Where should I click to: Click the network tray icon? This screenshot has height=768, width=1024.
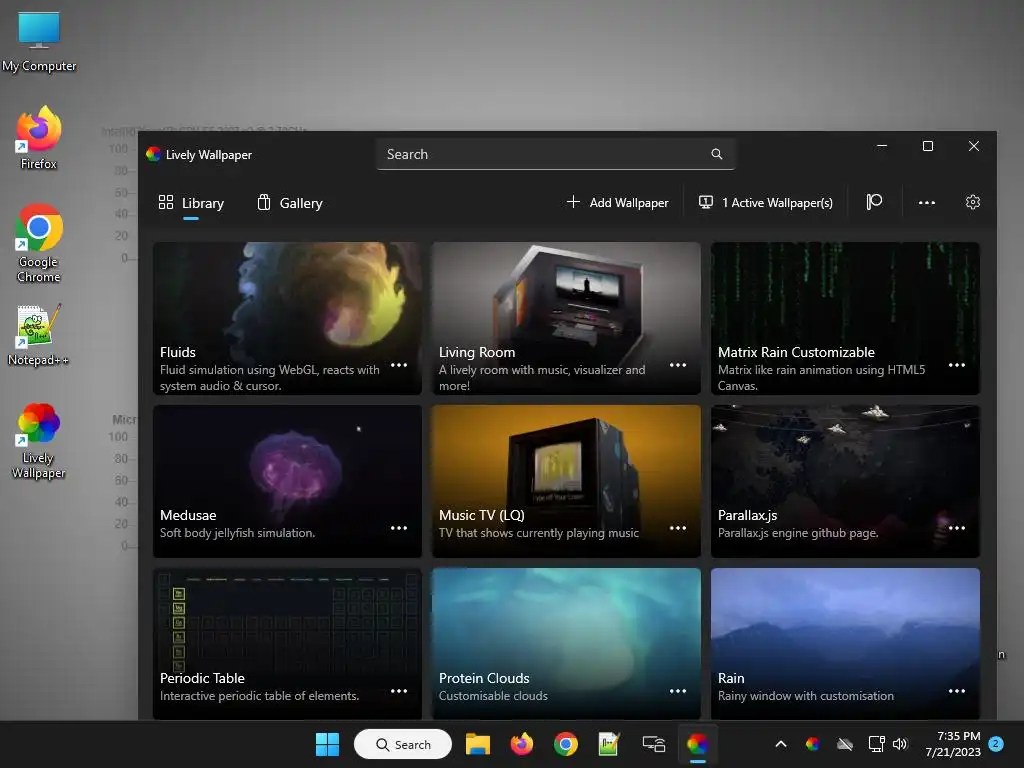click(876, 744)
